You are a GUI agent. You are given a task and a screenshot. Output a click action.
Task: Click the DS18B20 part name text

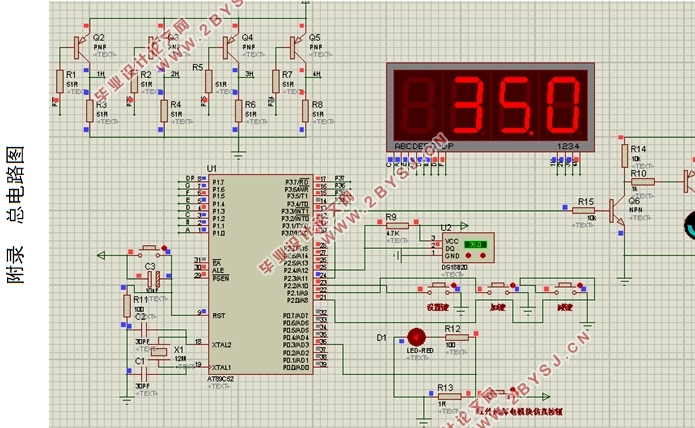pos(454,268)
